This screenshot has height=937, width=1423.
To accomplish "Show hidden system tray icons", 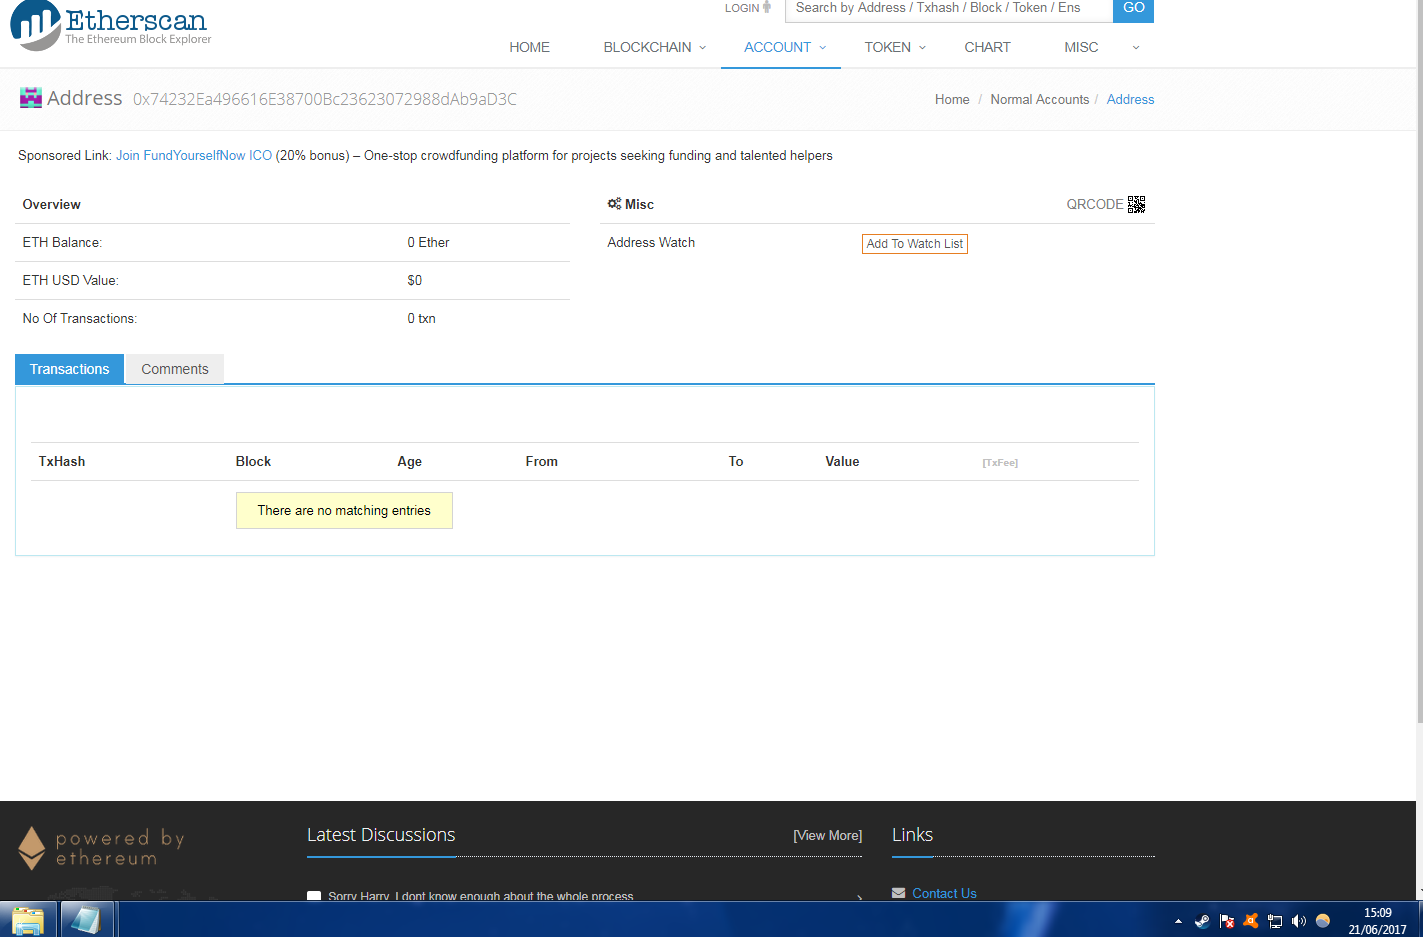I will pyautogui.click(x=1178, y=921).
